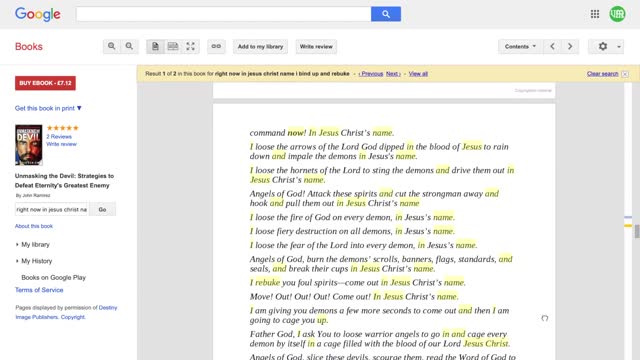Switch to single page view
Screen dimensions: 640x360
tap(155, 47)
